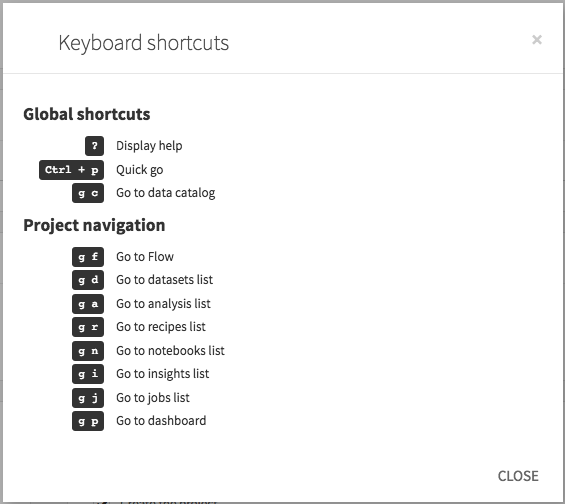The width and height of the screenshot is (565, 504).
Task: Click the g f shortcut badge
Action: (88, 257)
